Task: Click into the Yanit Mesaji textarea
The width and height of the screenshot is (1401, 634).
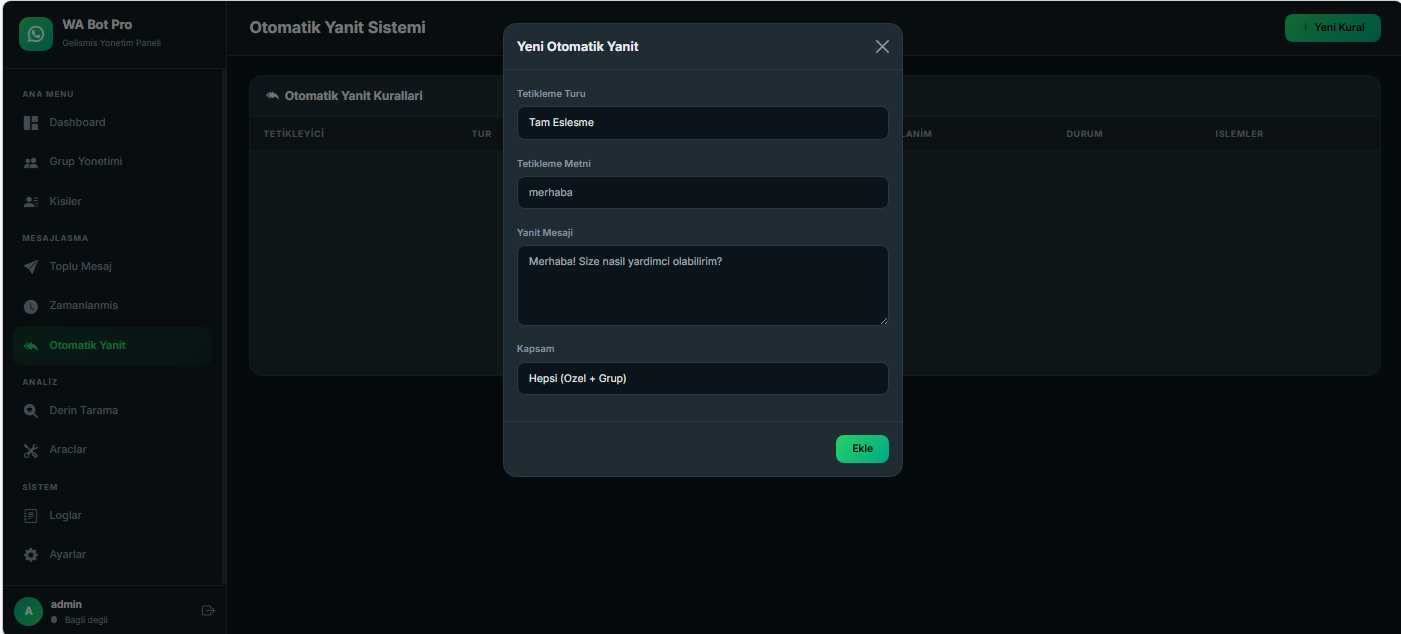Action: pyautogui.click(x=702, y=285)
